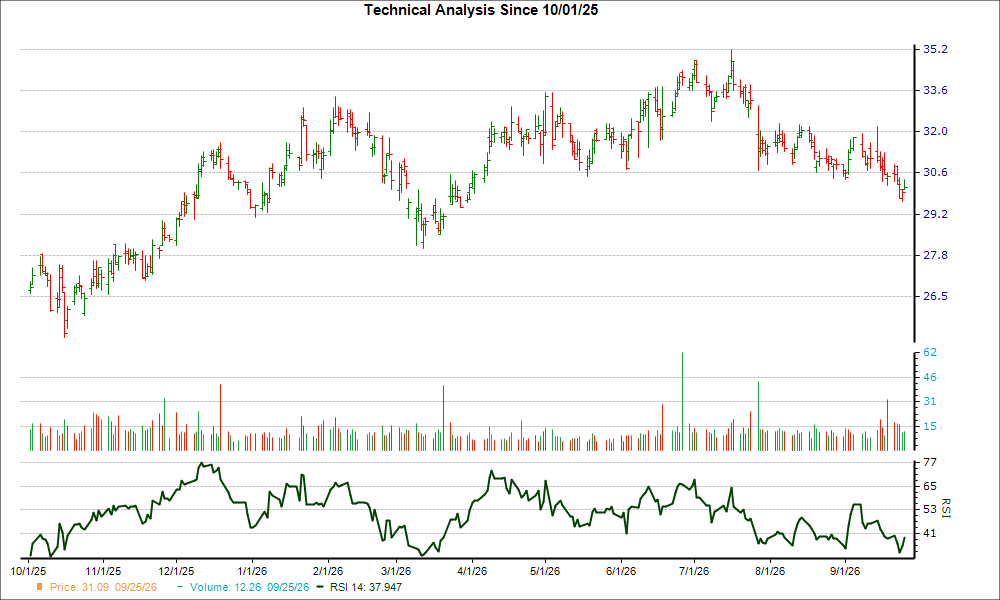Click the 31 volume axis label
The width and height of the screenshot is (1000, 600).
(x=930, y=401)
